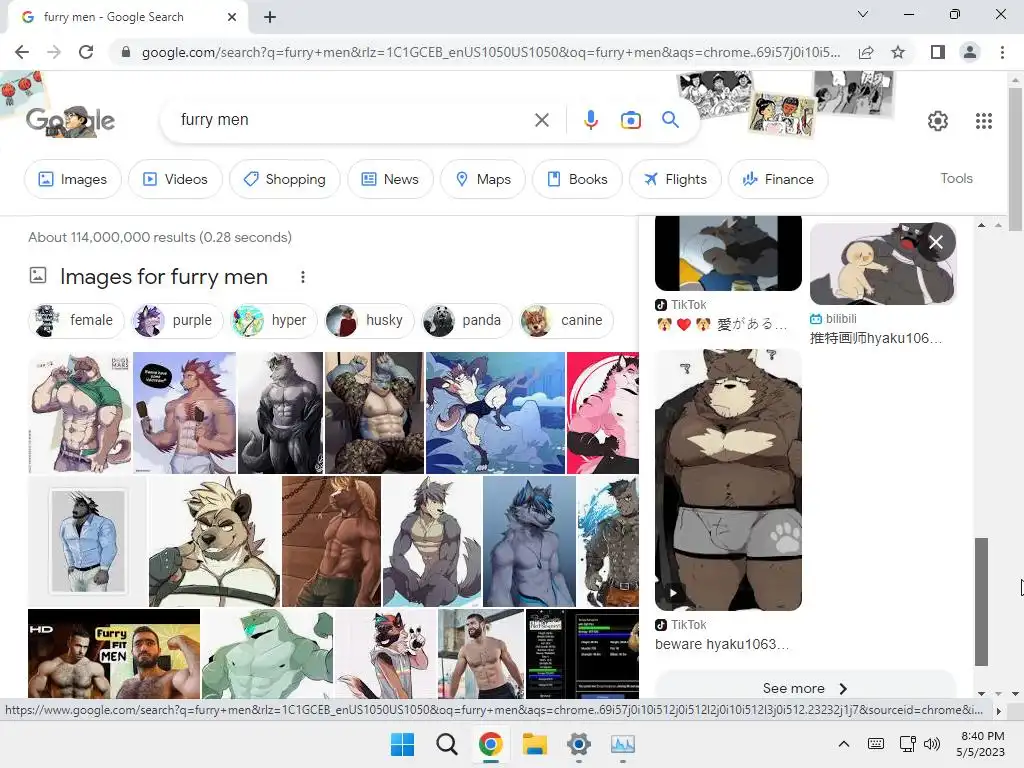Open the browser side panel
Image resolution: width=1024 pixels, height=768 pixels.
point(938,52)
